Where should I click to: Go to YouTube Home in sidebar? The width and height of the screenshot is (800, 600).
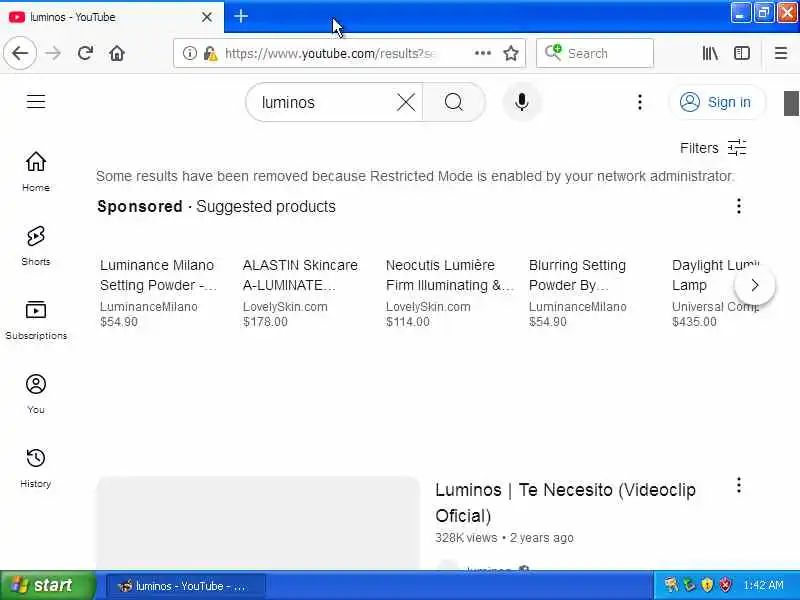tap(36, 172)
